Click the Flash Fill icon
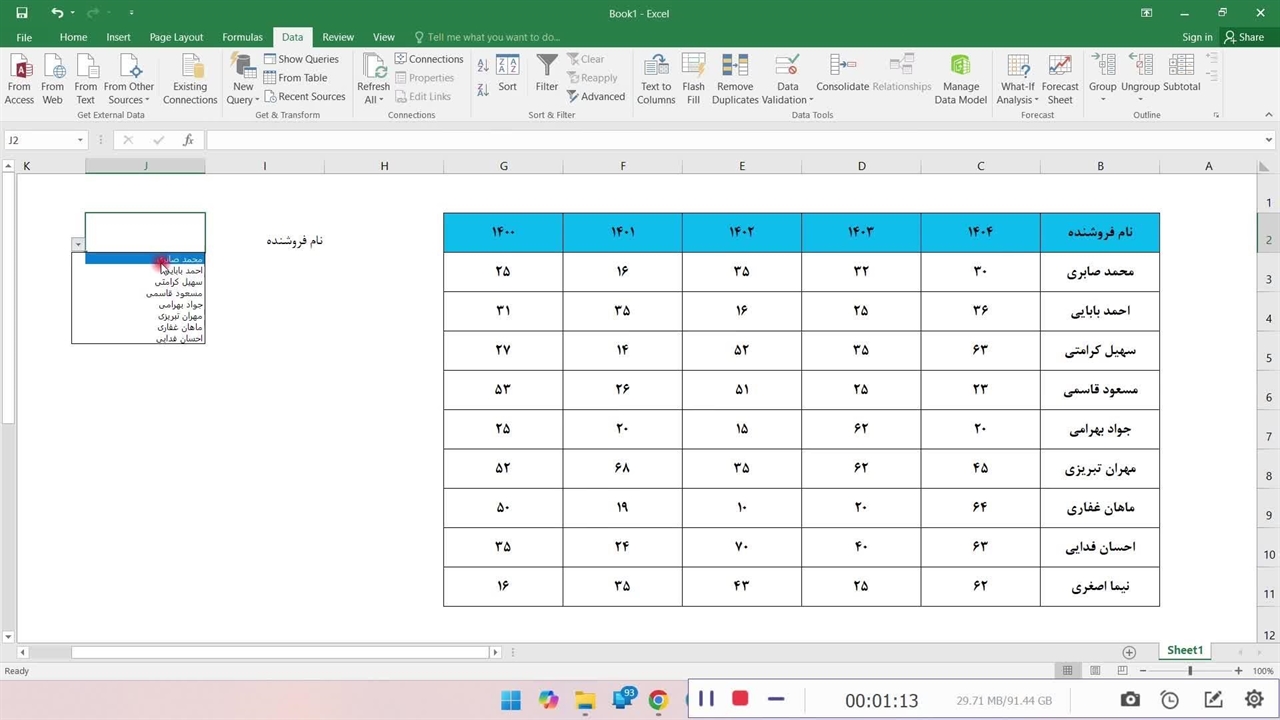 click(x=693, y=68)
